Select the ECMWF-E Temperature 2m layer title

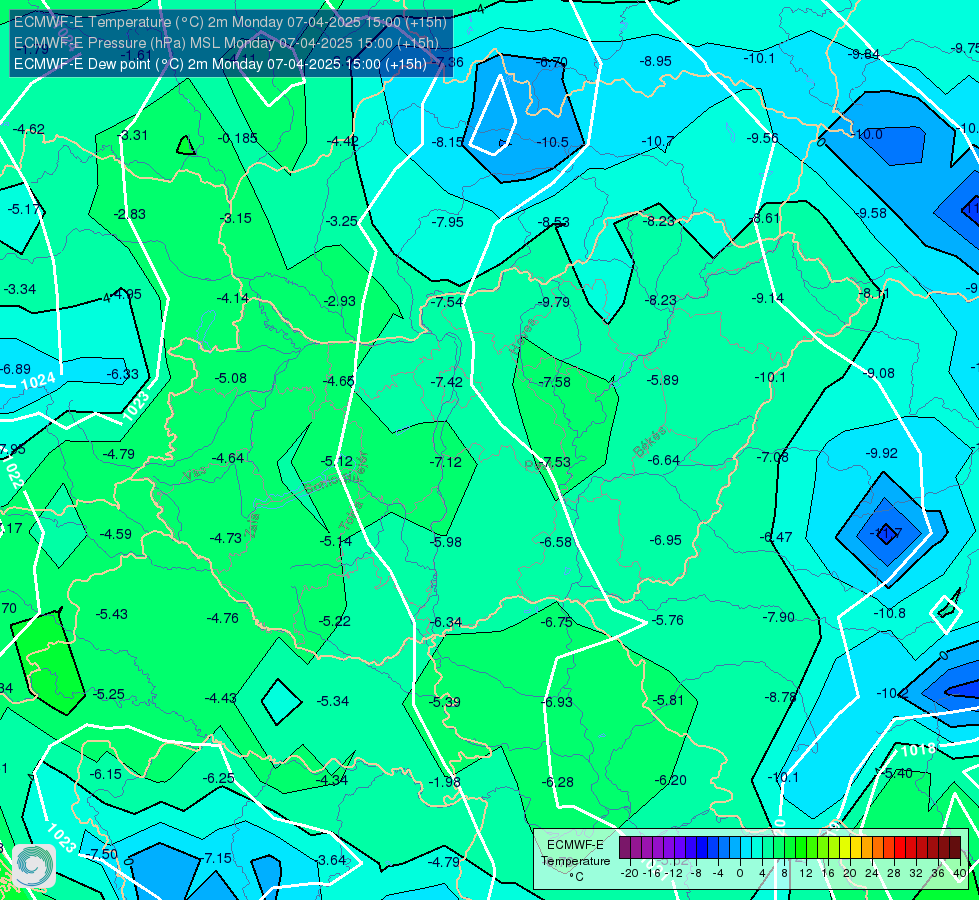click(230, 22)
